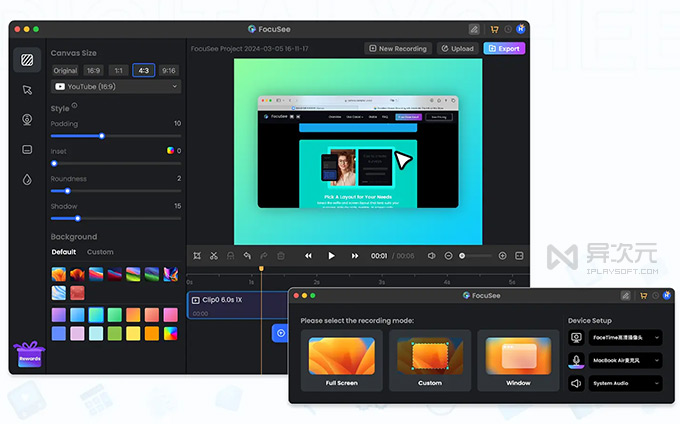Screen dimensions: 680x424
Task: Click the shopping cart in recording window
Action: coord(644,296)
